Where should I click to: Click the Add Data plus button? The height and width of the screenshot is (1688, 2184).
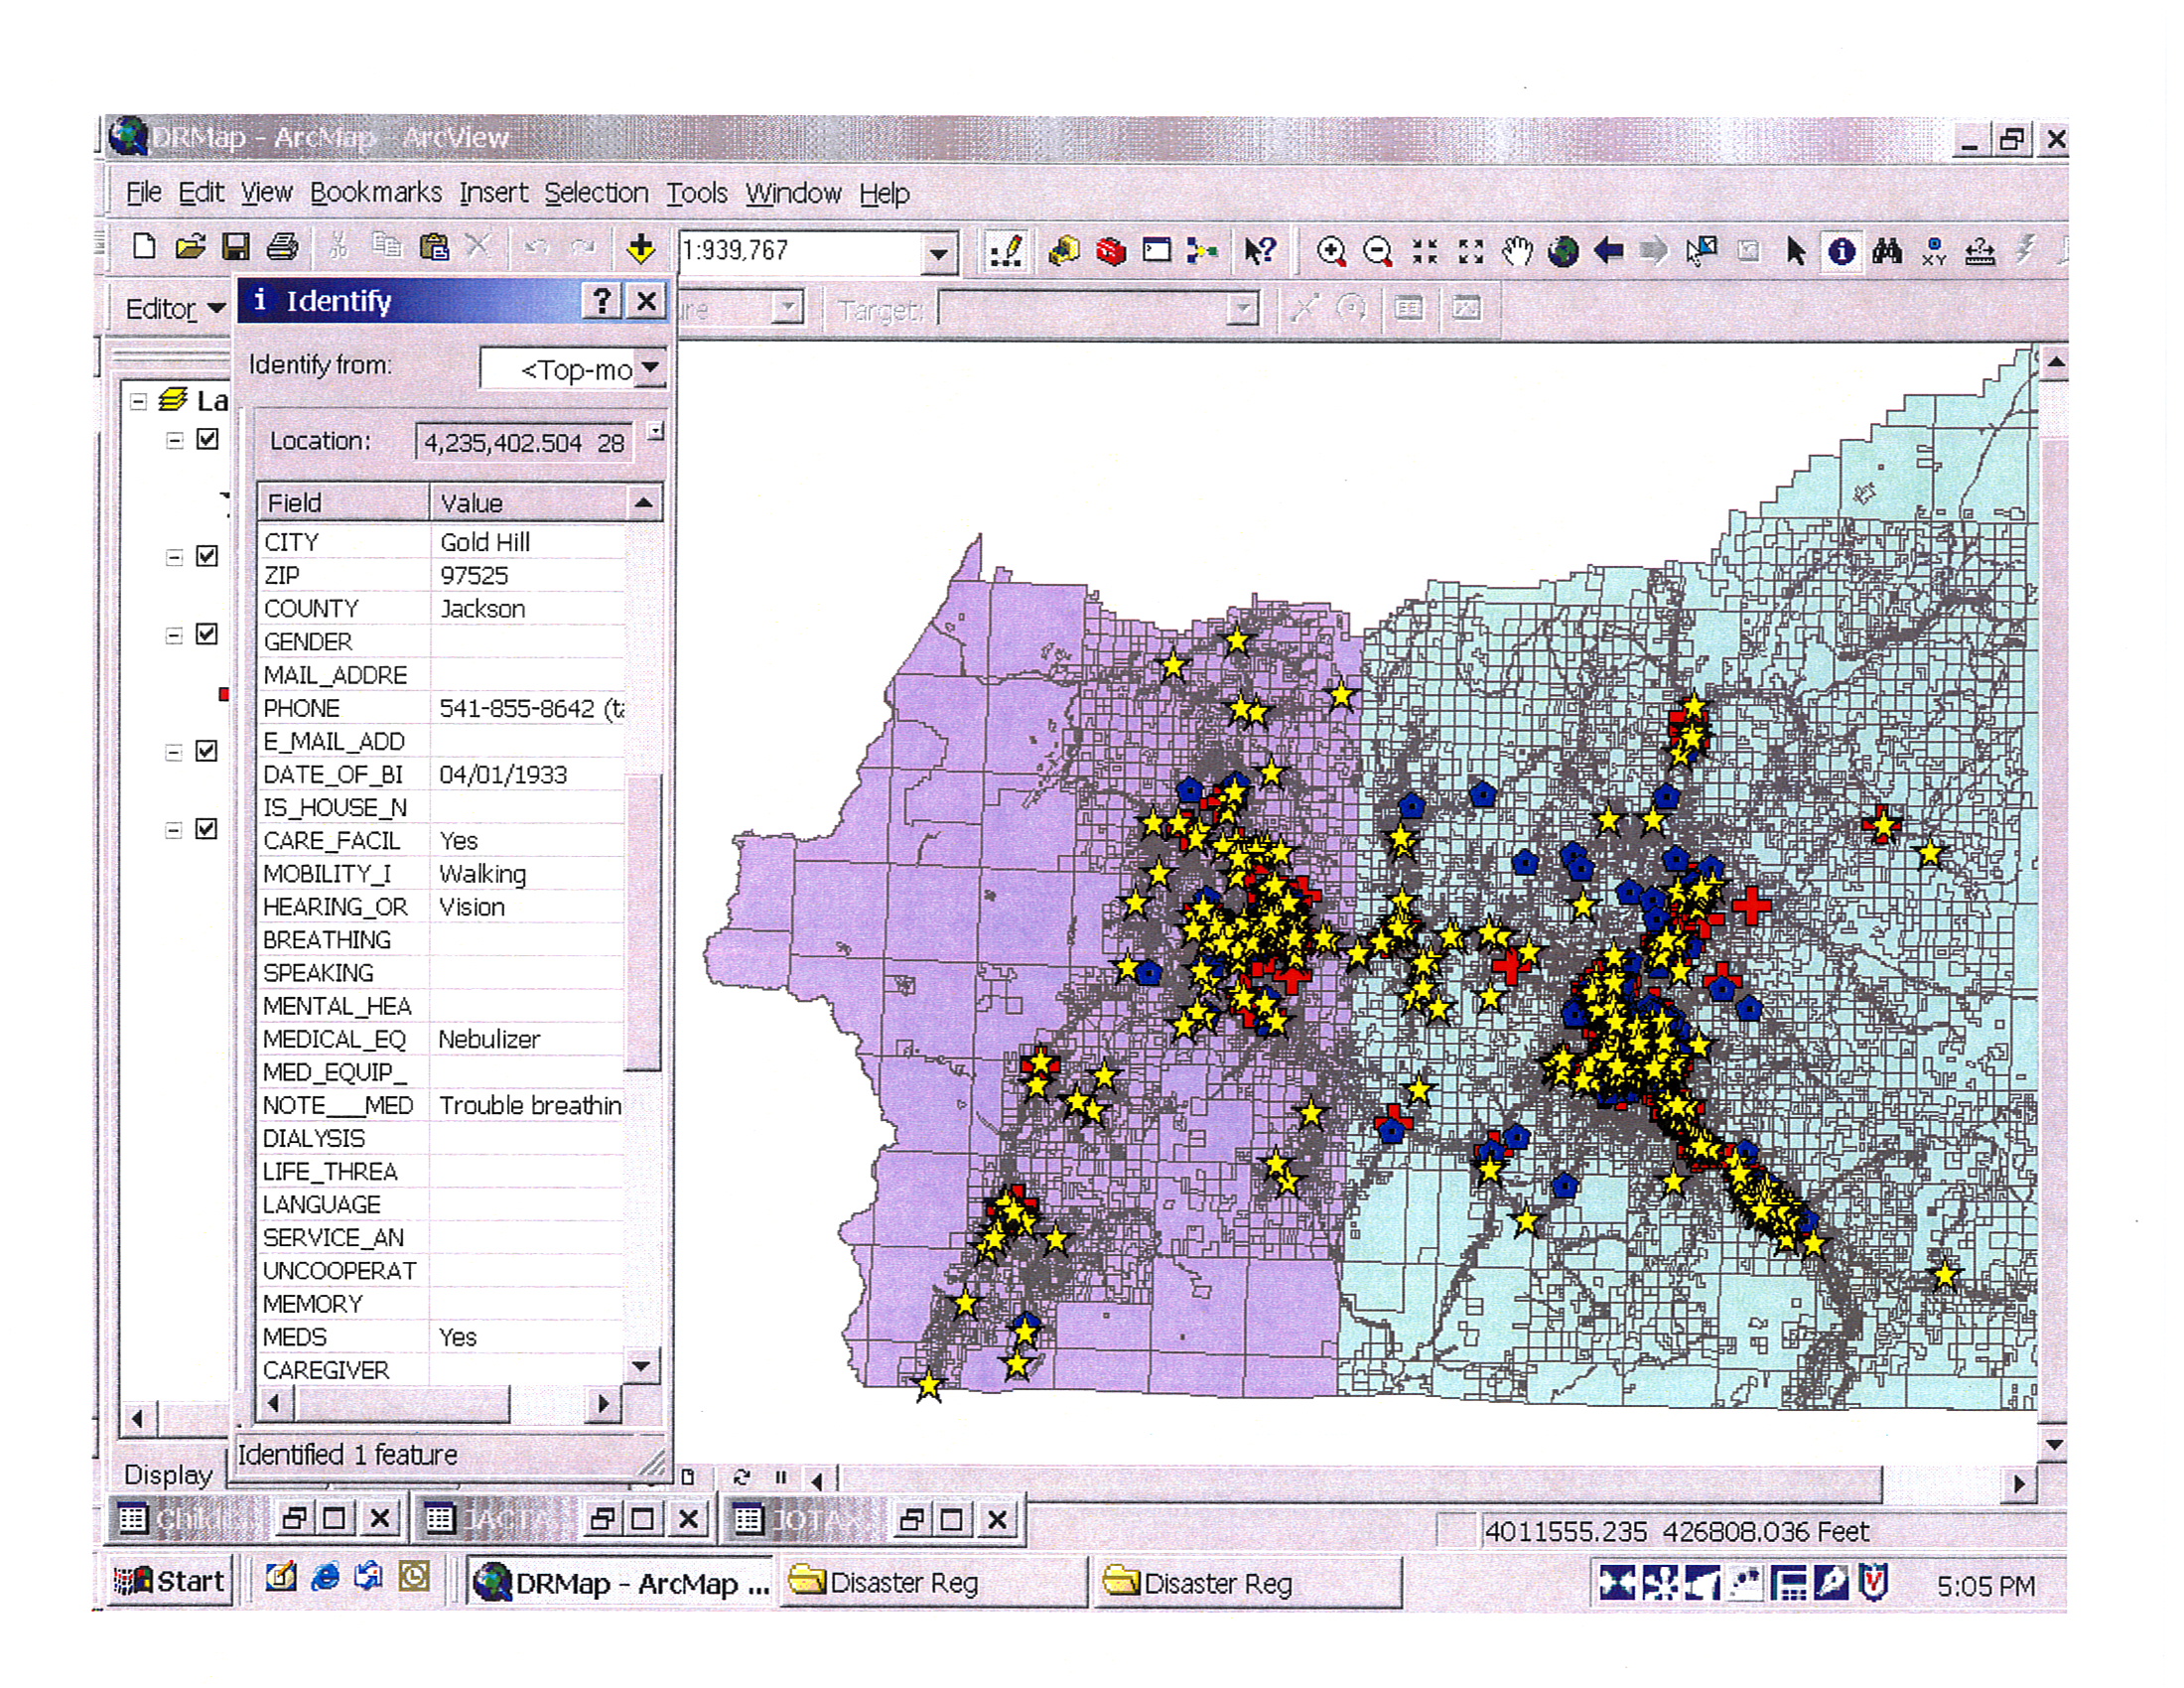[641, 249]
